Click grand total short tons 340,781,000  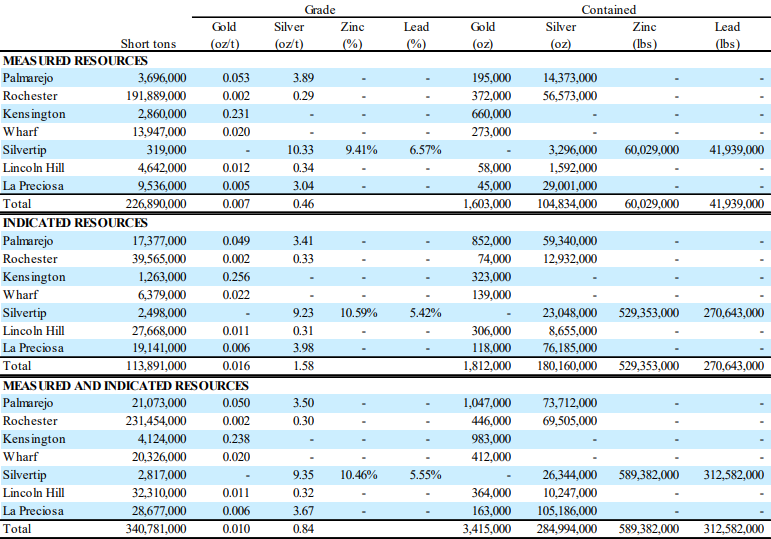(156, 529)
